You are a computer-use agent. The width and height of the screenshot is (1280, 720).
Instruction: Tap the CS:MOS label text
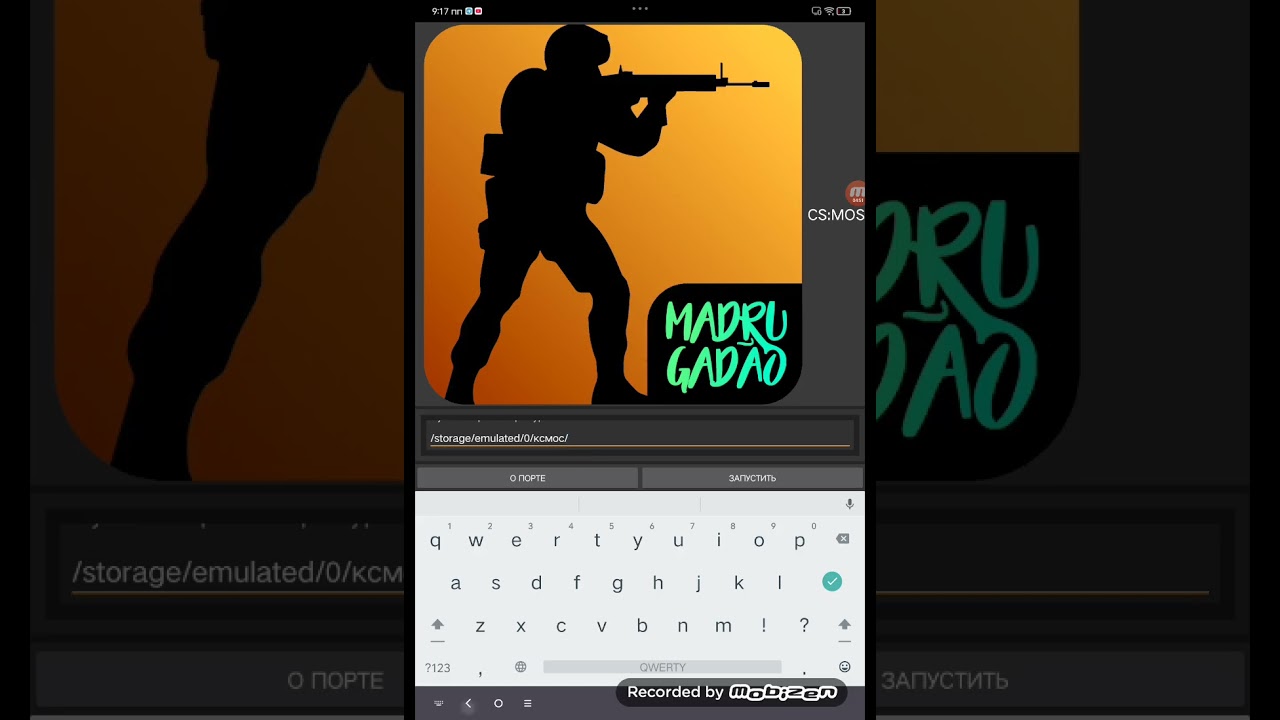tap(836, 215)
